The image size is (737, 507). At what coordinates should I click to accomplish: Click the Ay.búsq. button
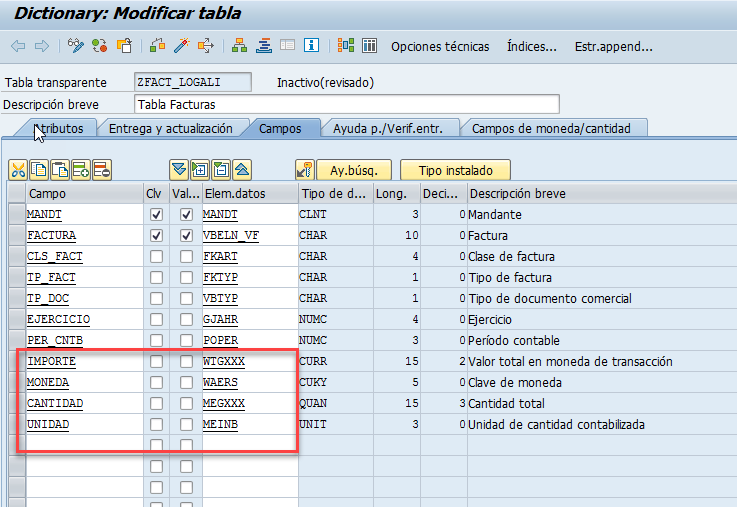tap(354, 170)
